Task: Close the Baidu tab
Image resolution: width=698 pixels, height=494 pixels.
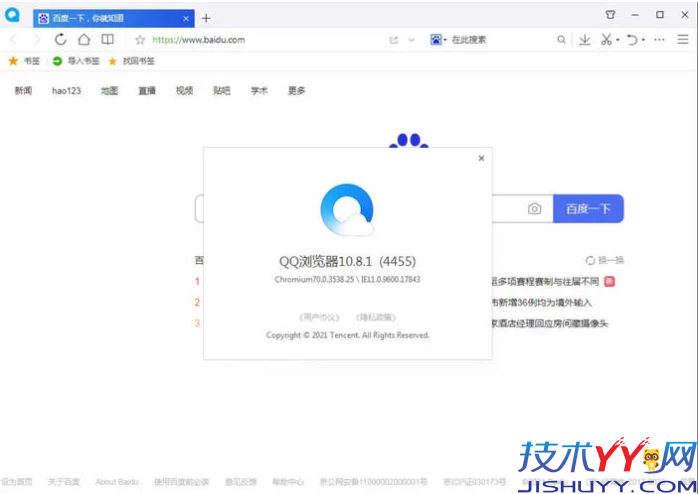Action: (x=186, y=18)
